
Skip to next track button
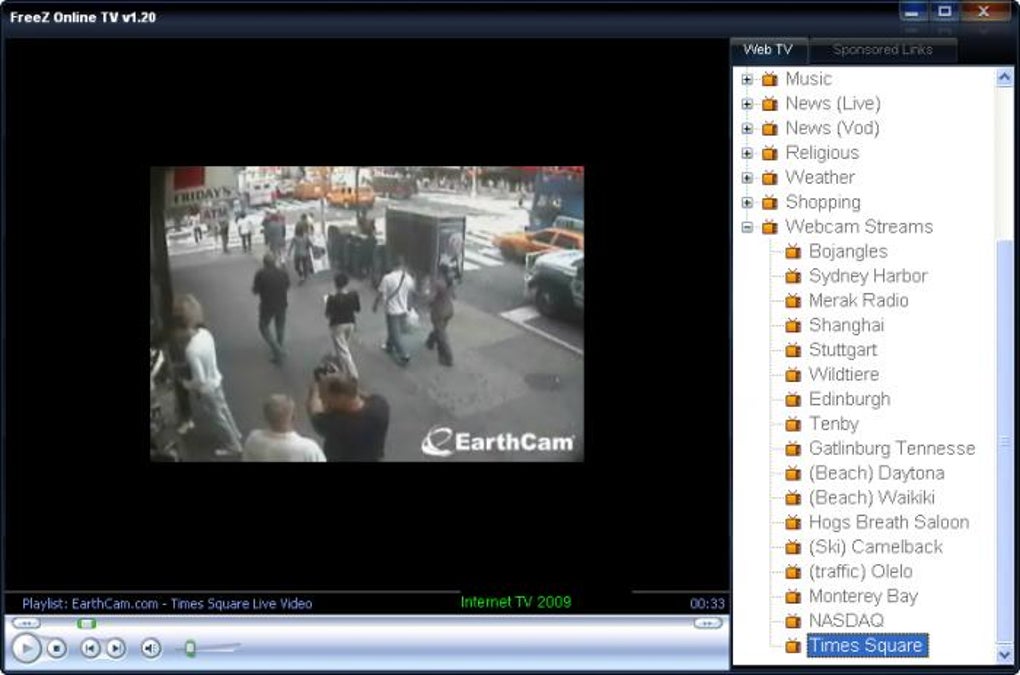[x=116, y=648]
